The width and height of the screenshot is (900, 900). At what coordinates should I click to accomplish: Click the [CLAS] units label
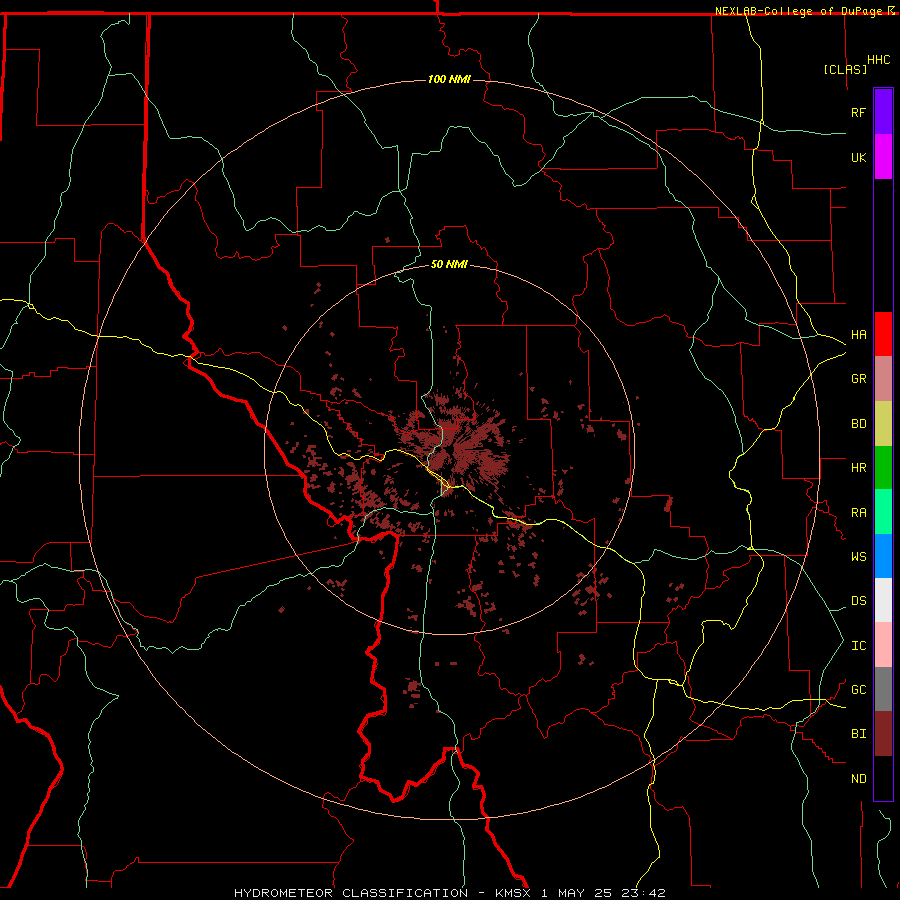[845, 69]
